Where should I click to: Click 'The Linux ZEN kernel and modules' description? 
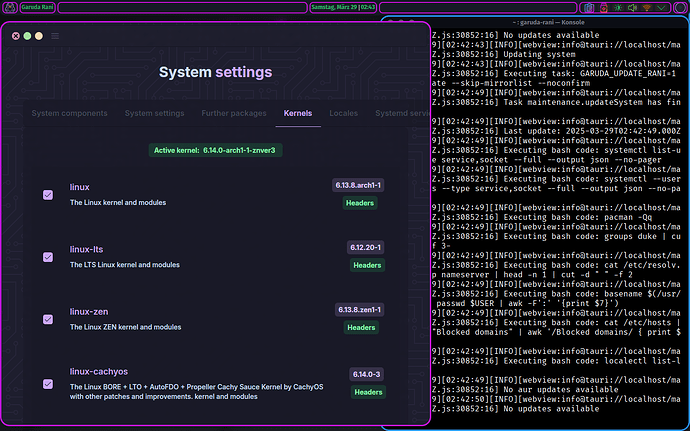point(125,327)
